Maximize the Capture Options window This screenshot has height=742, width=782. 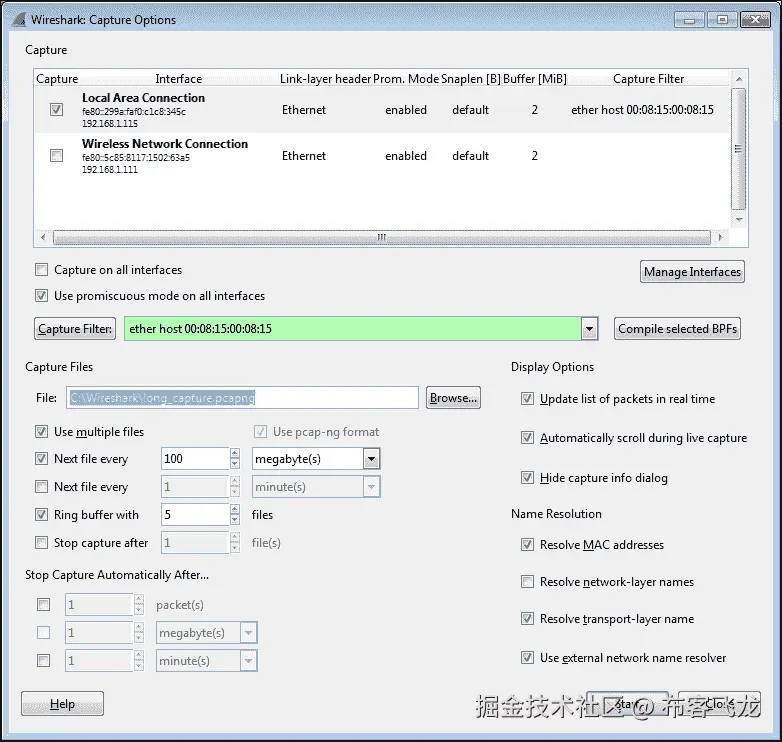point(722,20)
